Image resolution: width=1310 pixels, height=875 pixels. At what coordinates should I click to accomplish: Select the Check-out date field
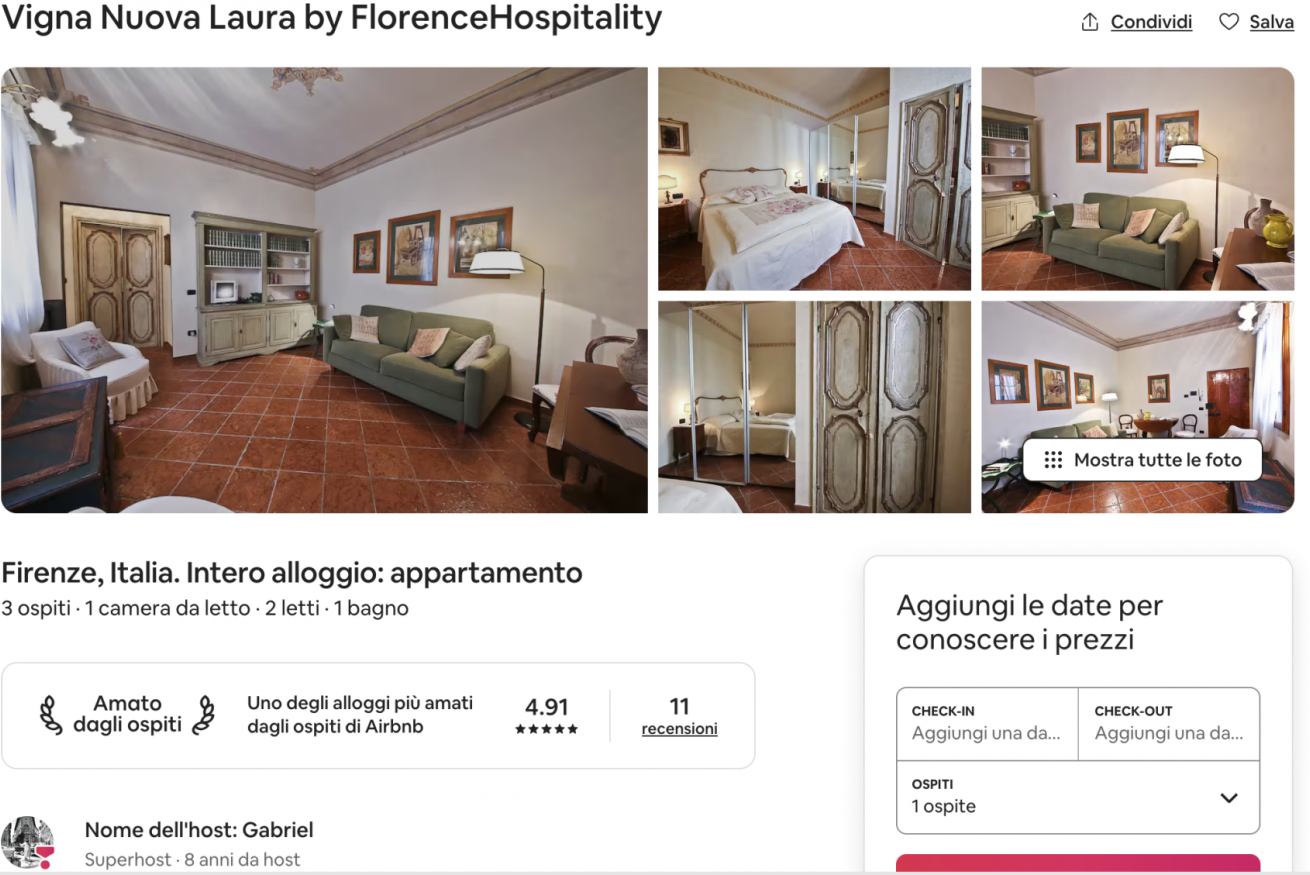[1169, 724]
